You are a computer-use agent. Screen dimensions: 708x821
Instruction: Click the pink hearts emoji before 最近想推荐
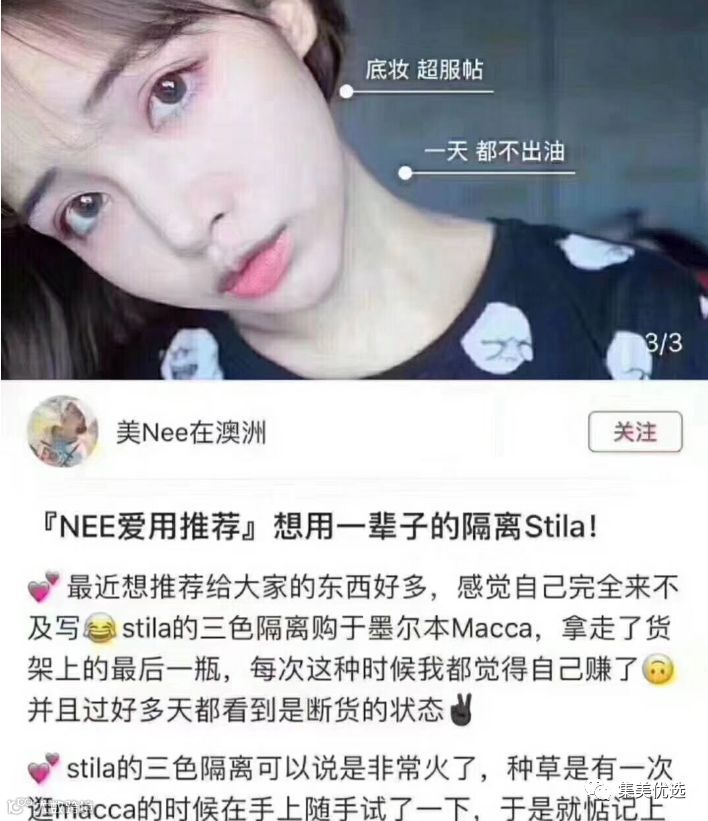(x=43, y=586)
